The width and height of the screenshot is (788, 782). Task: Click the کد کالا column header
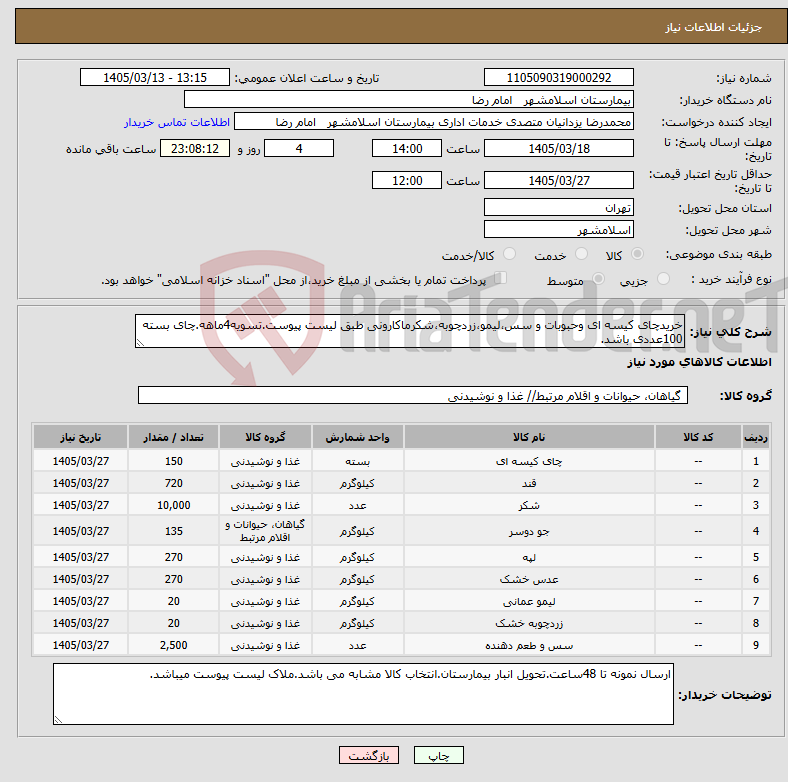point(698,437)
